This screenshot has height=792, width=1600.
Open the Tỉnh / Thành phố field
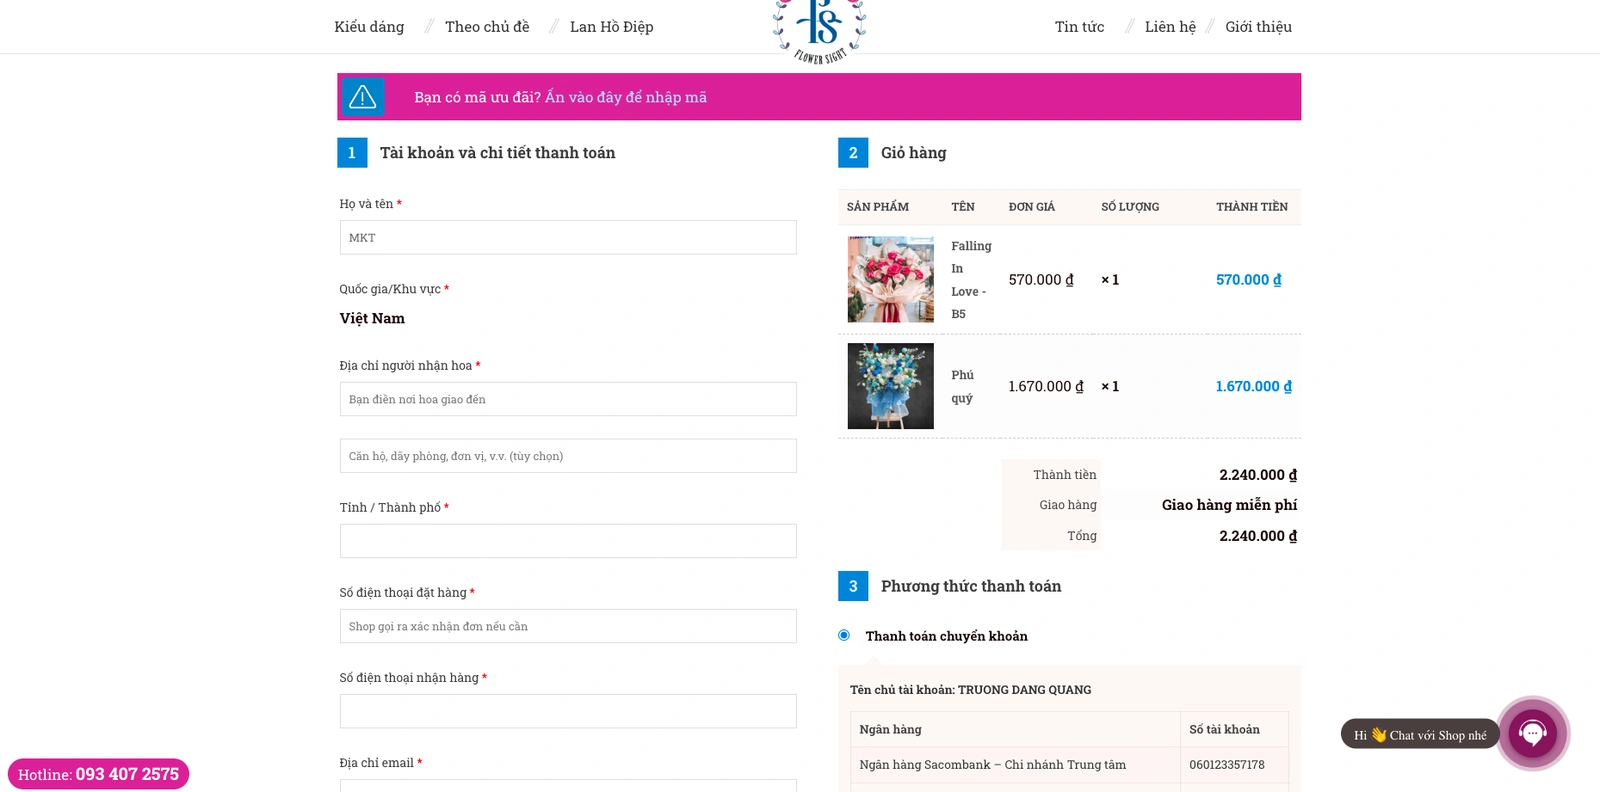pos(568,541)
